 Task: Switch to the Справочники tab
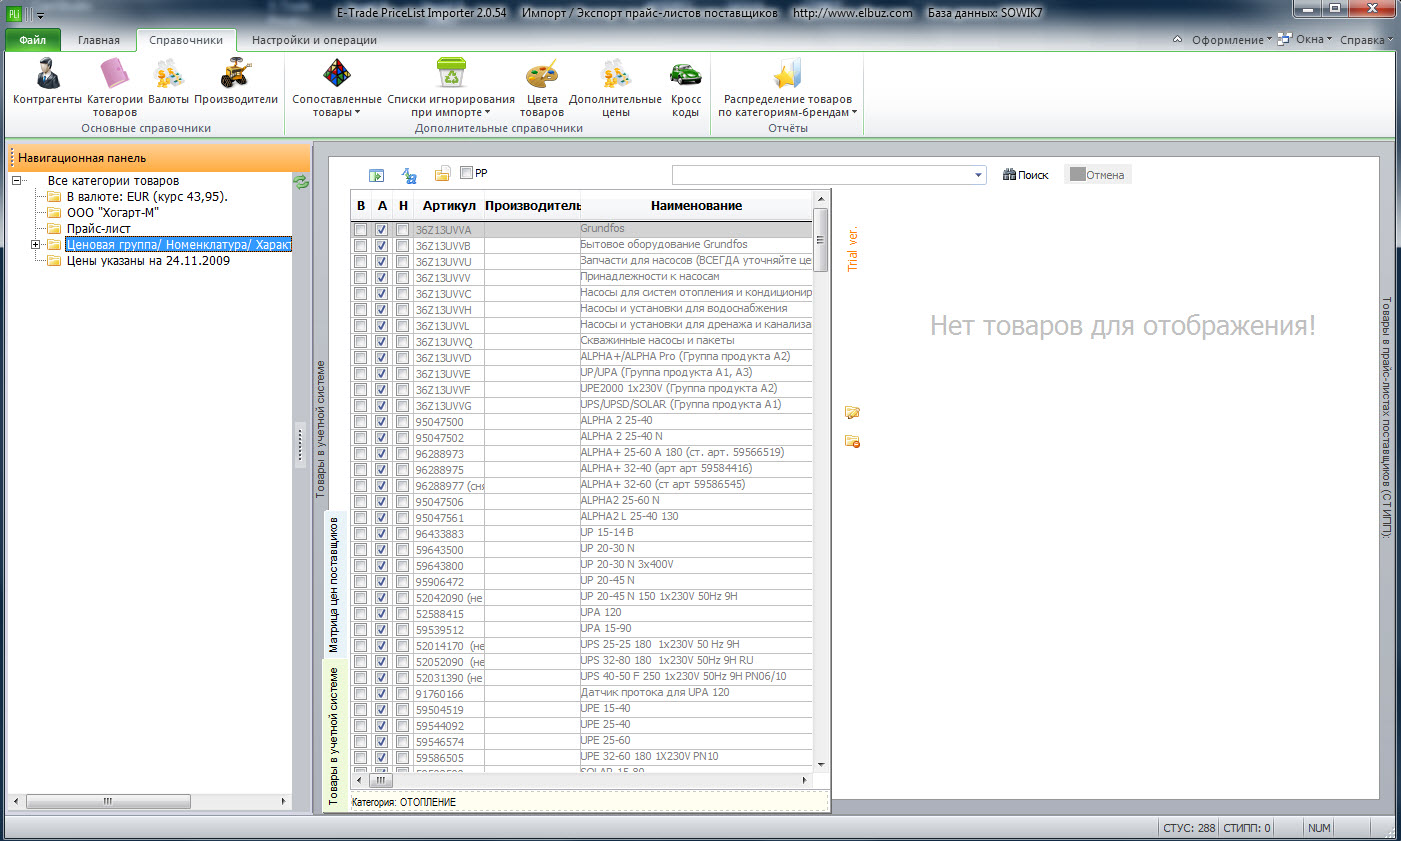[186, 40]
